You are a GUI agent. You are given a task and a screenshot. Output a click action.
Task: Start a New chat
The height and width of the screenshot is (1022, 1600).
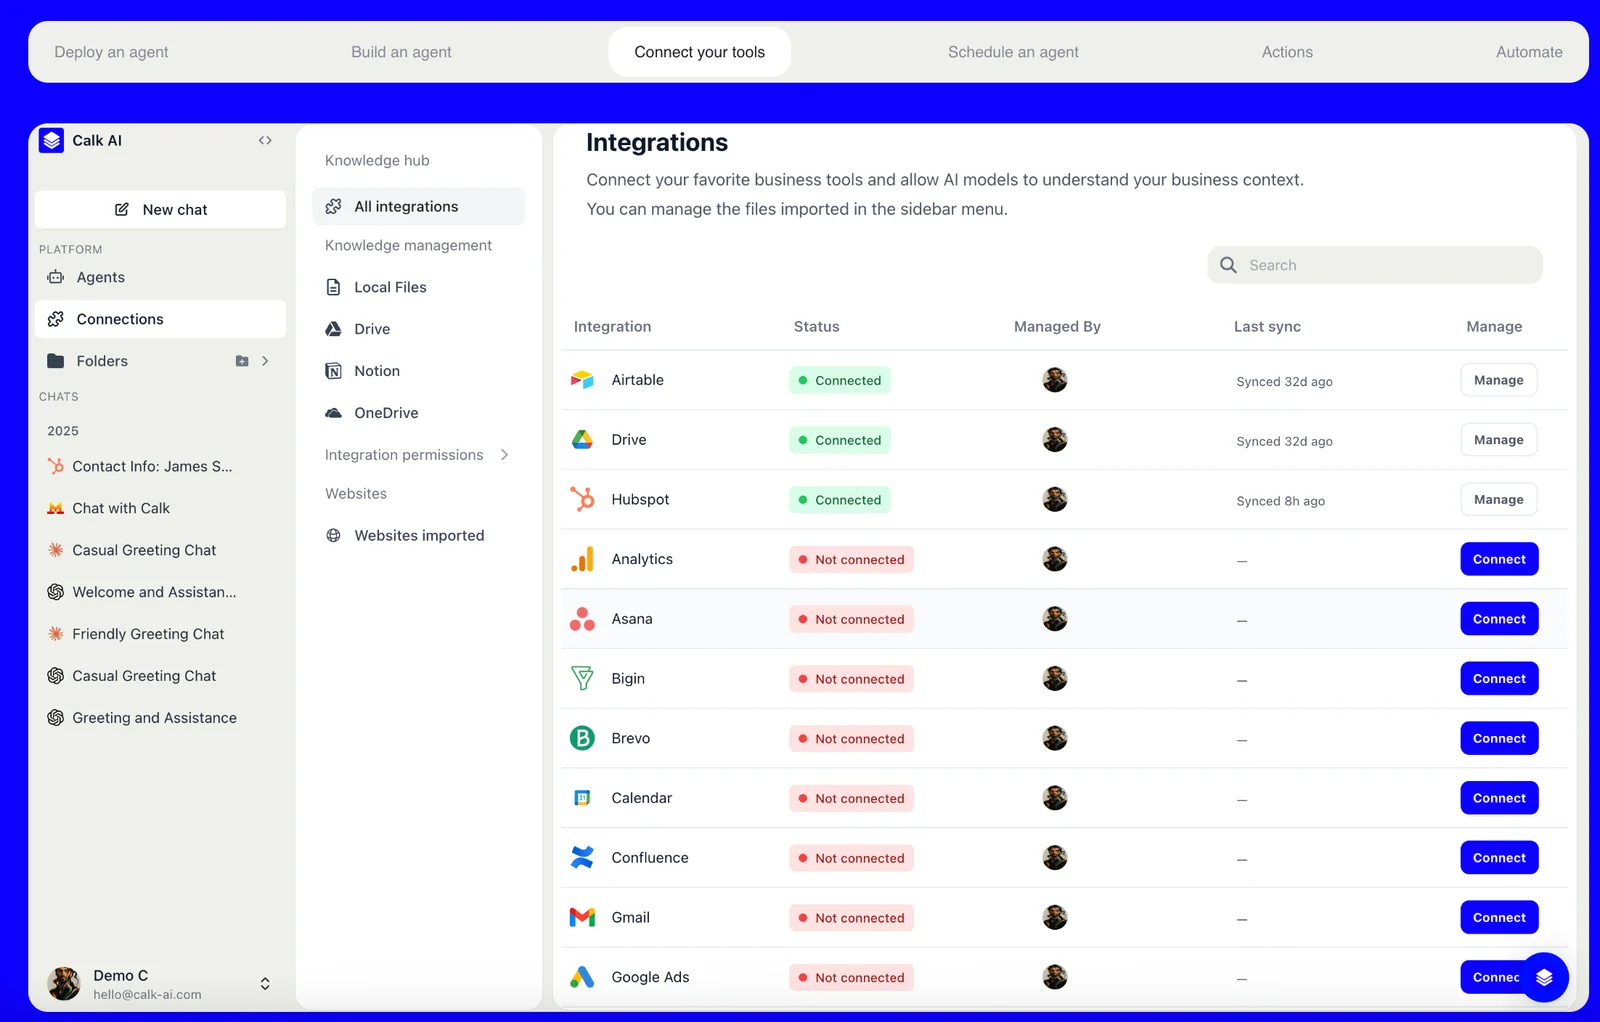coord(160,210)
